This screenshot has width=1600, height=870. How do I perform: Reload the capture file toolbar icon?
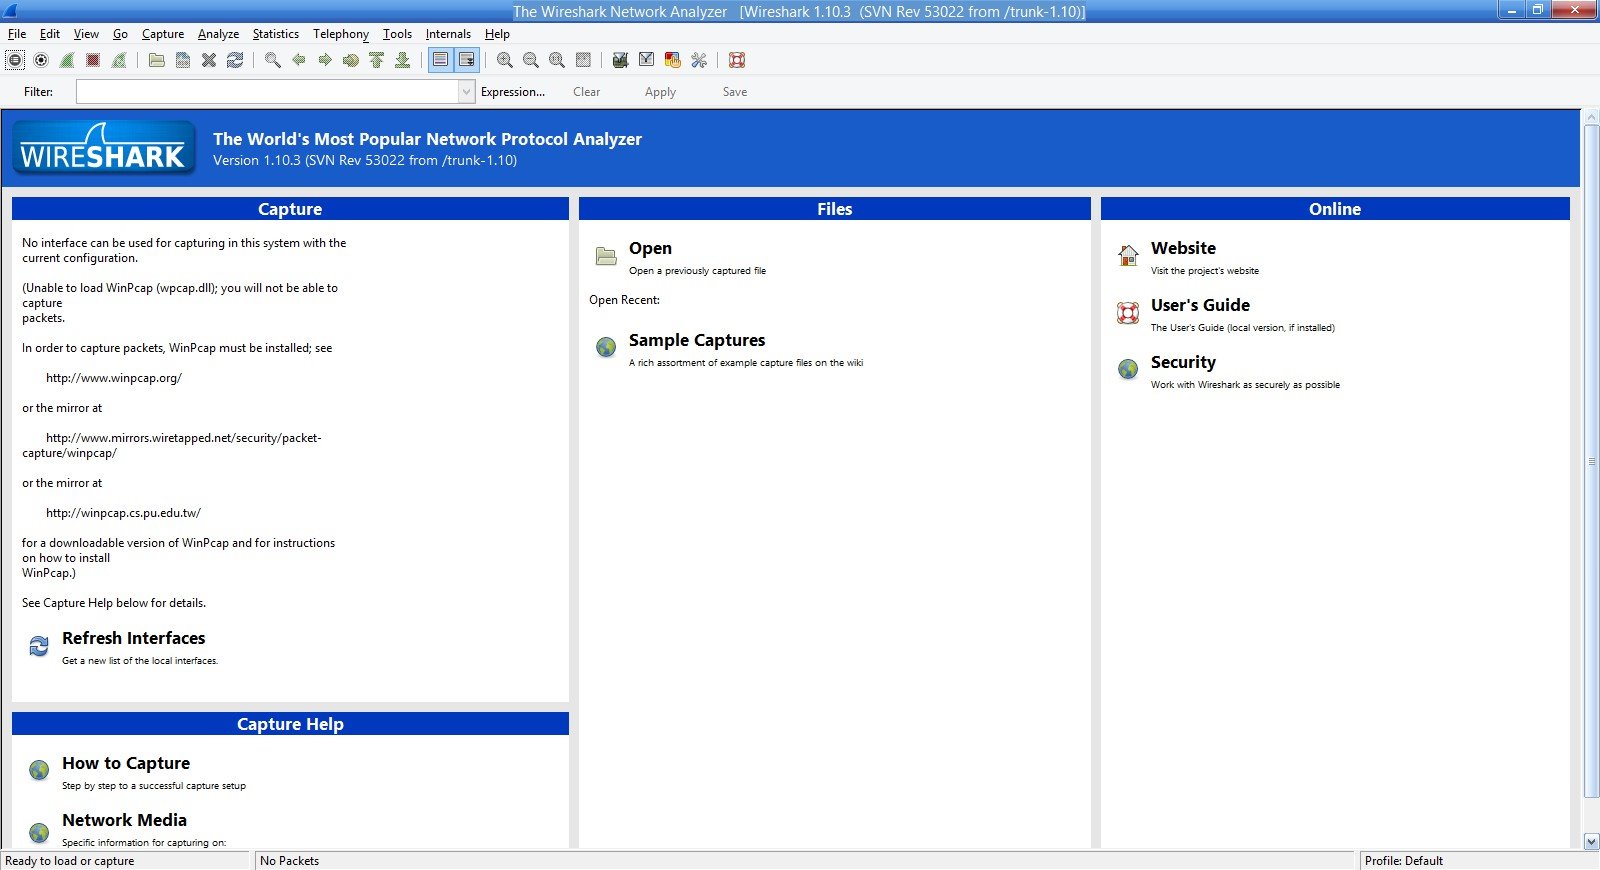(x=235, y=60)
